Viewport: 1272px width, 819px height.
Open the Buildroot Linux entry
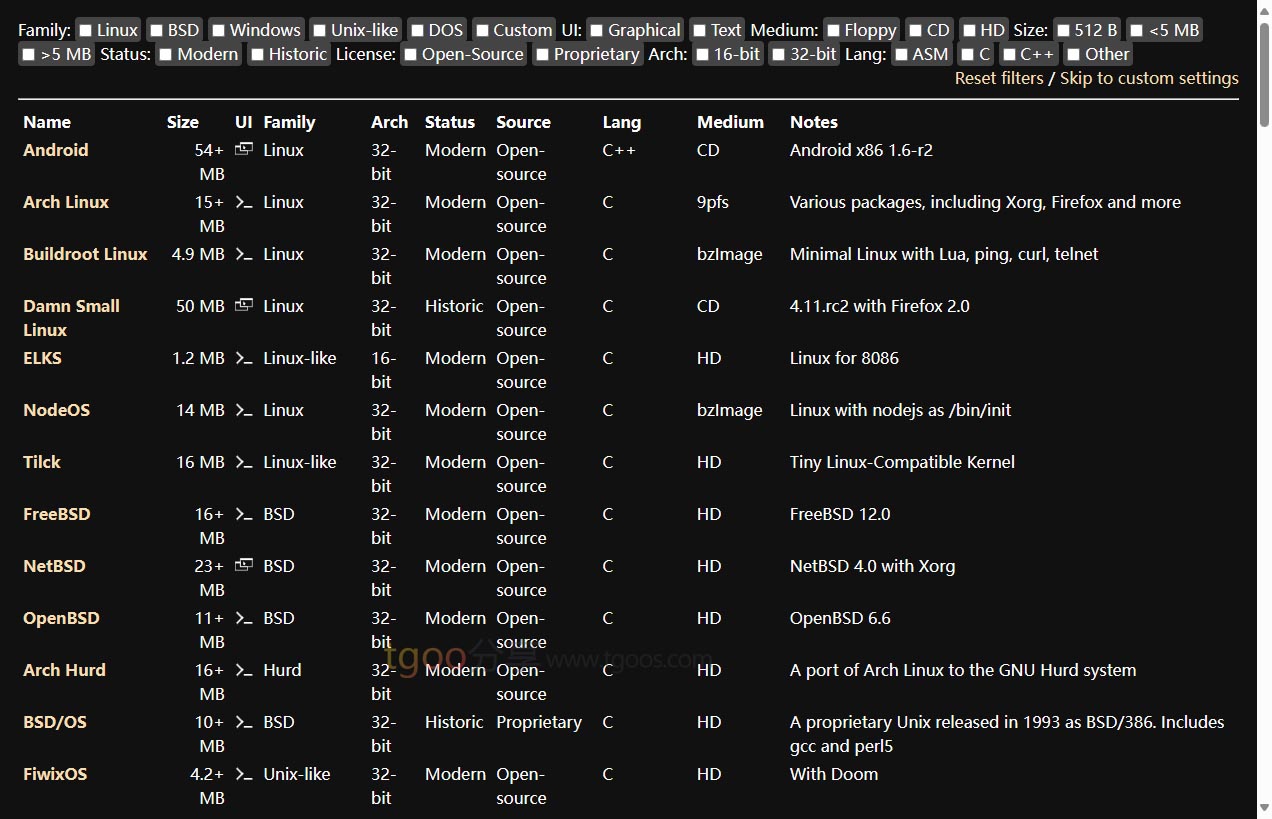[x=85, y=254]
